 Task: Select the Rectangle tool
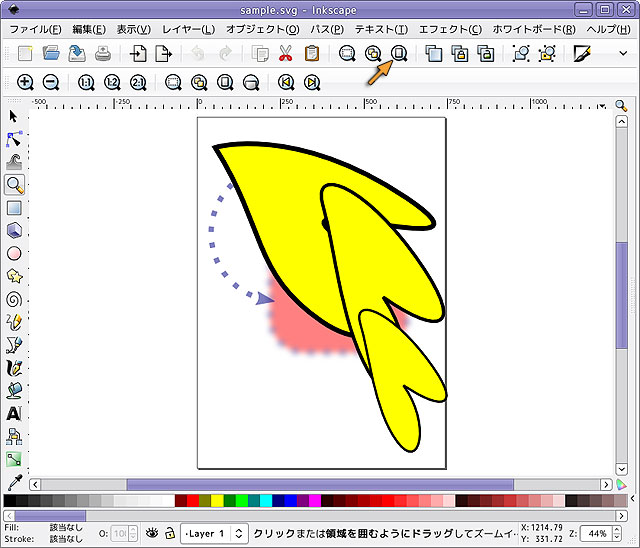(x=14, y=208)
